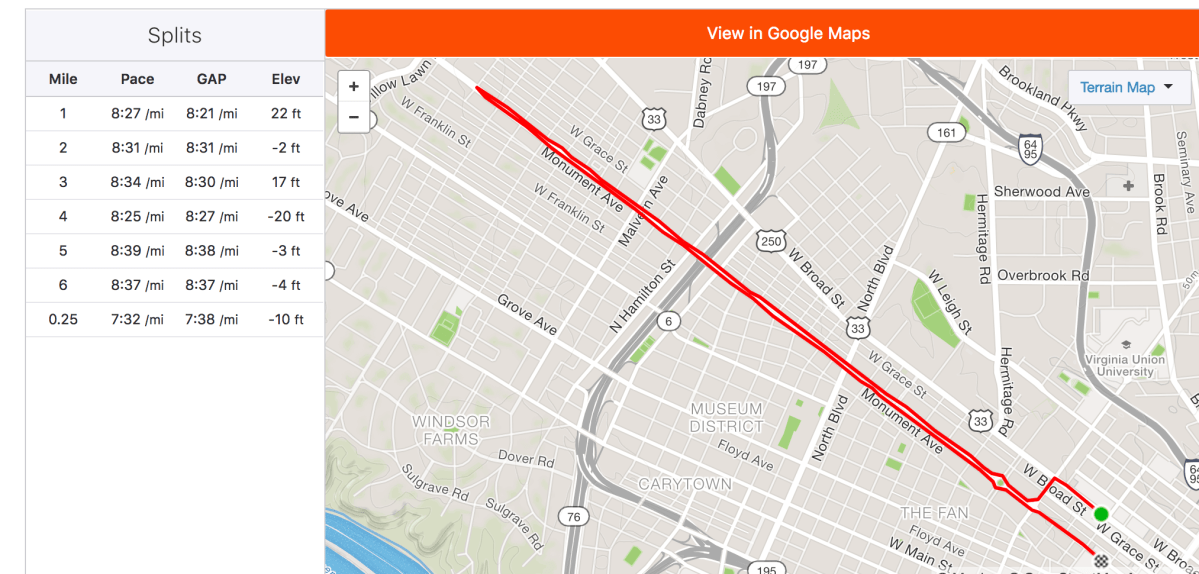
Task: Select the GAP column header
Action: (x=212, y=79)
